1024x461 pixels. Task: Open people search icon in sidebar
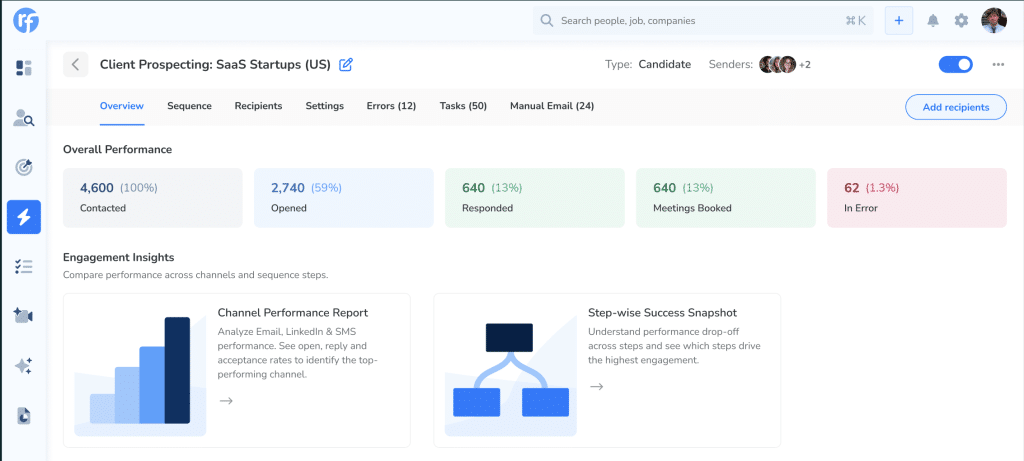tap(24, 118)
